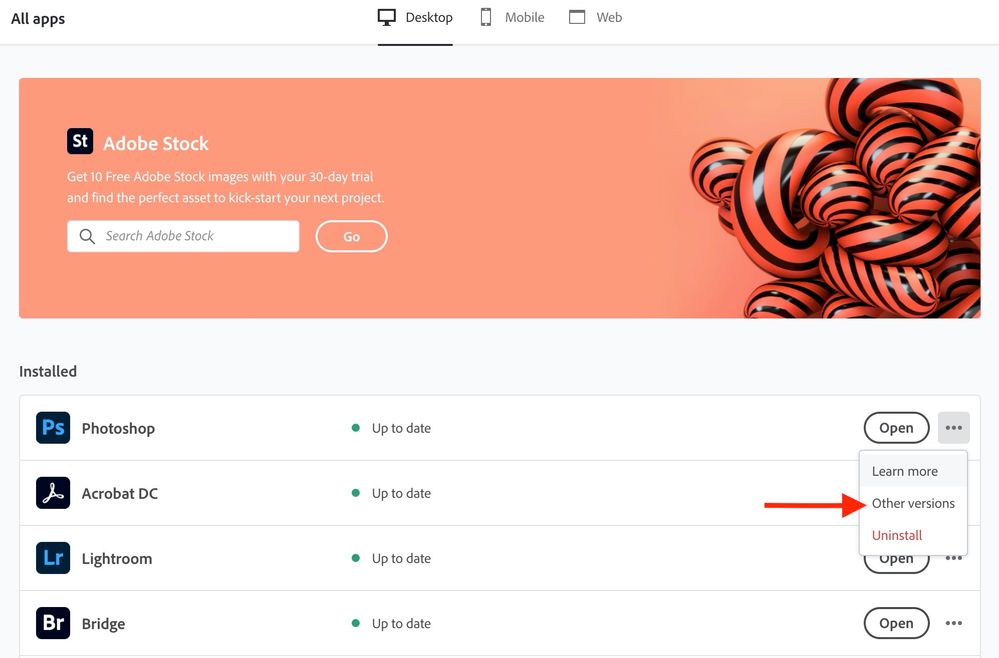This screenshot has height=658, width=999.
Task: Open the Photoshop more options menu
Action: pyautogui.click(x=953, y=427)
